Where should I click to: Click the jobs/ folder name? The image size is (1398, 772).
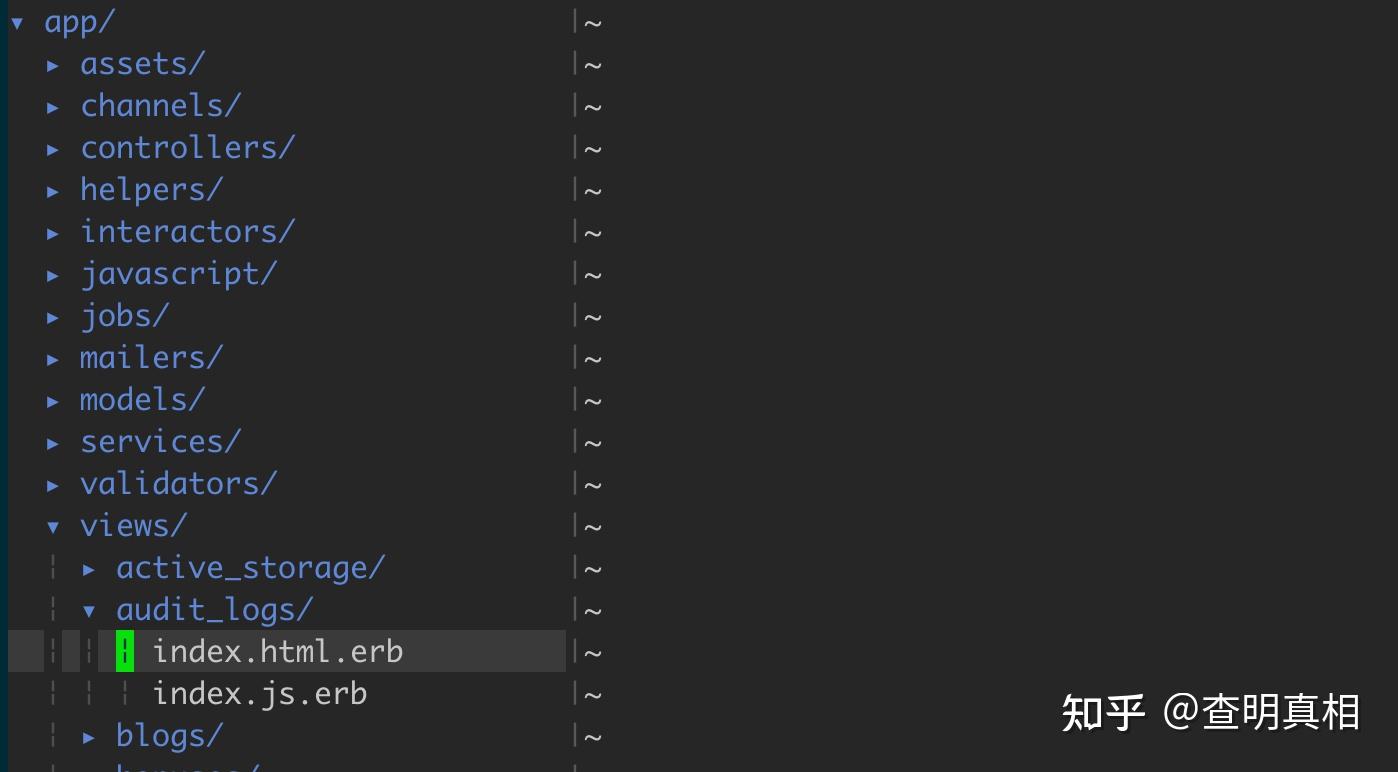125,316
